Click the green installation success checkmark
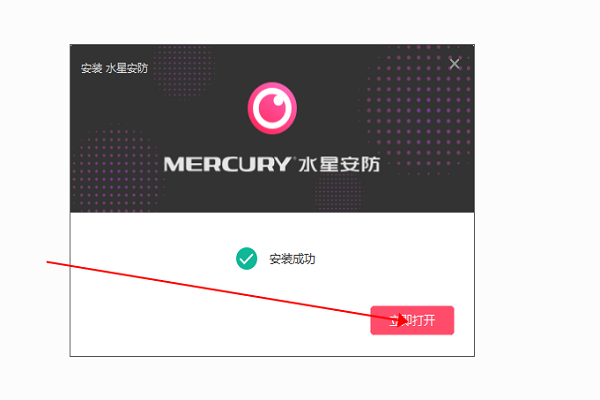600x400 pixels. pyautogui.click(x=246, y=258)
